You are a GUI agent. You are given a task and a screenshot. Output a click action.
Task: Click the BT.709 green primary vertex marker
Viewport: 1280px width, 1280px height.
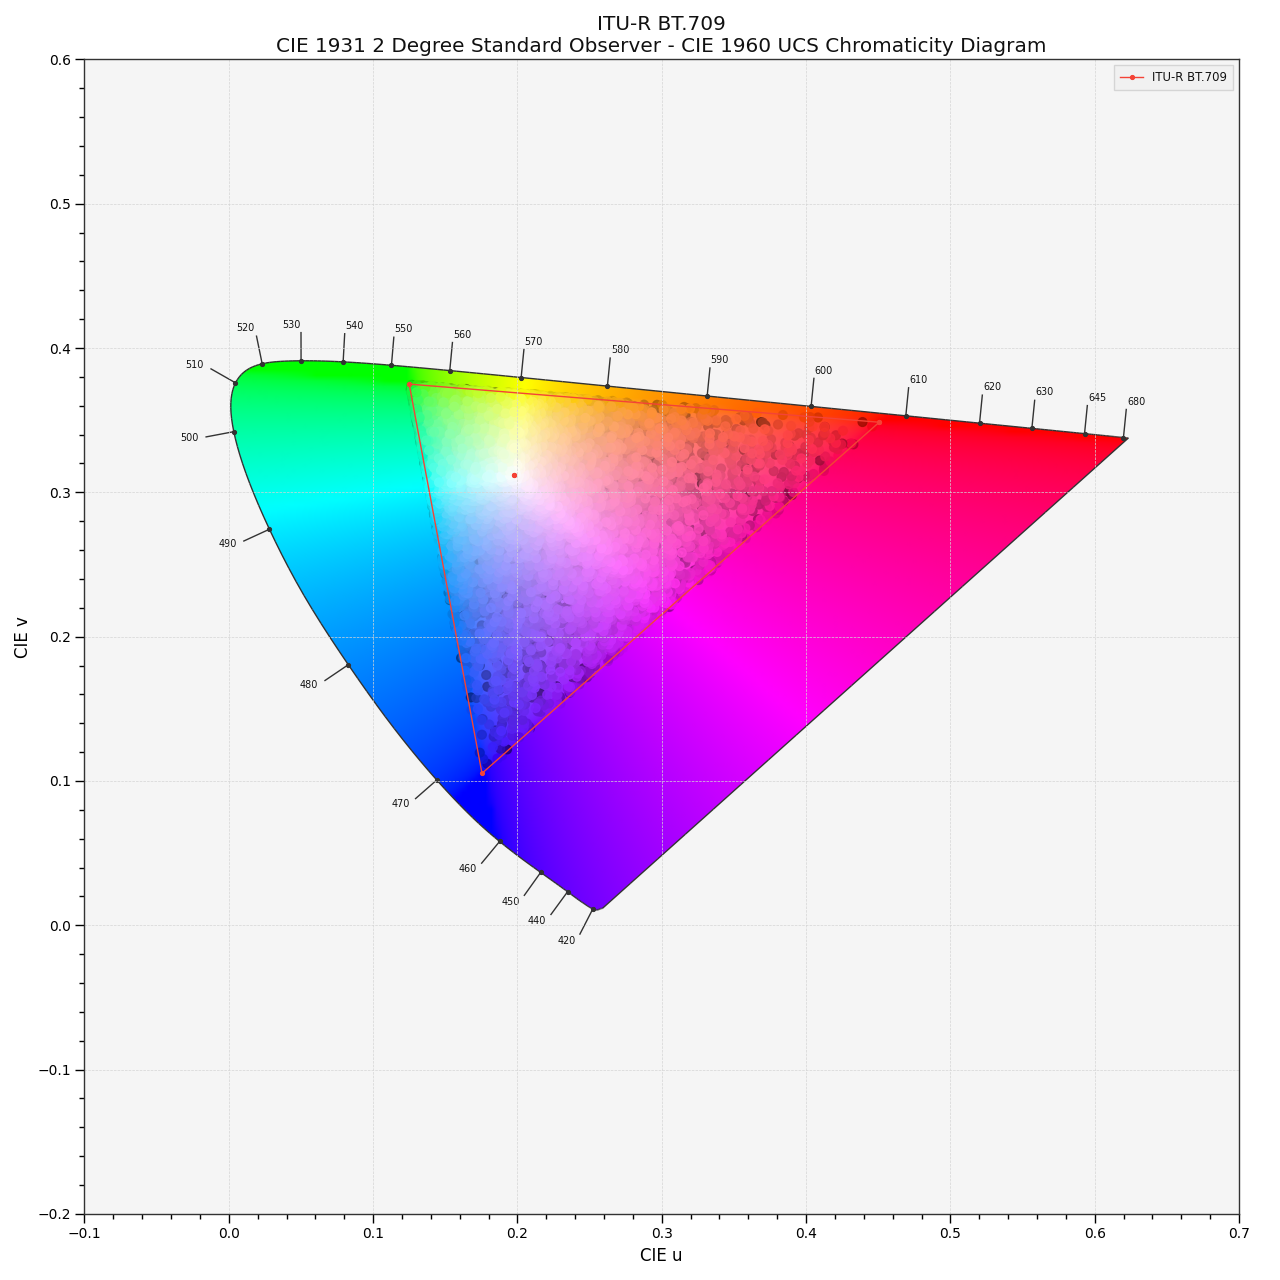(x=409, y=384)
